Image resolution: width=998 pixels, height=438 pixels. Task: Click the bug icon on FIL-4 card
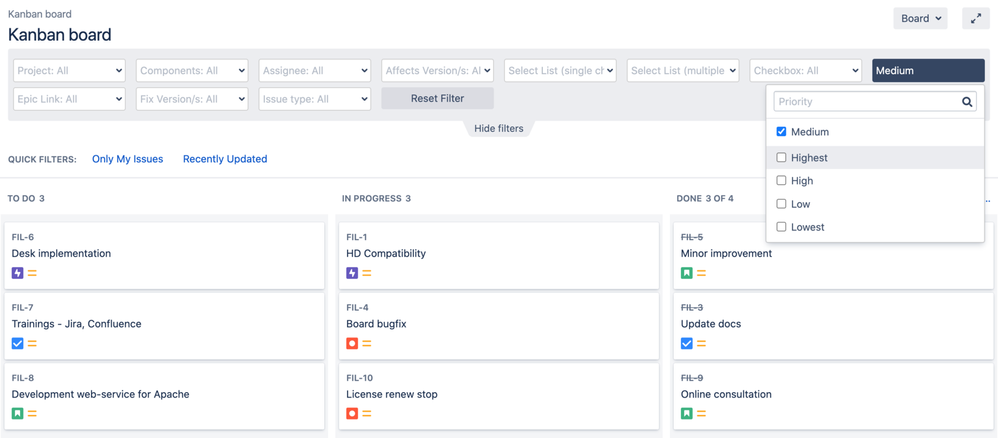352,343
